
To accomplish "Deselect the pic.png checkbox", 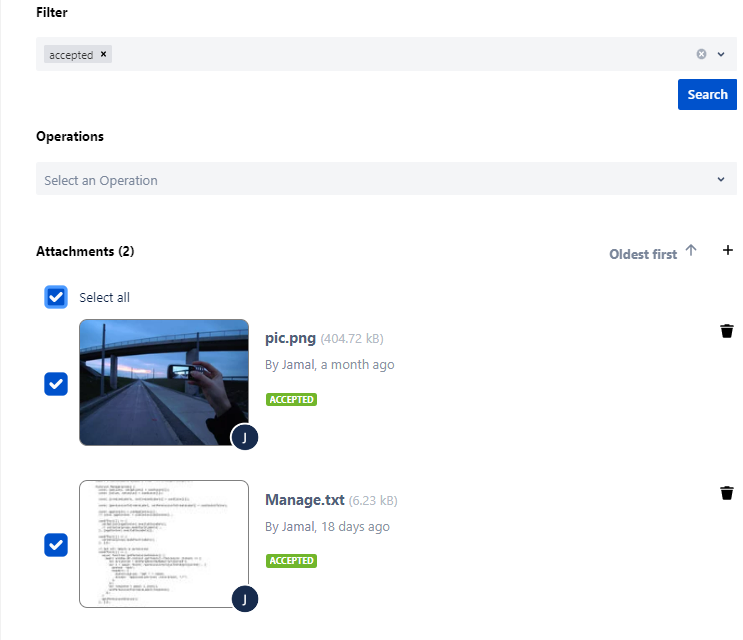I will 56,384.
